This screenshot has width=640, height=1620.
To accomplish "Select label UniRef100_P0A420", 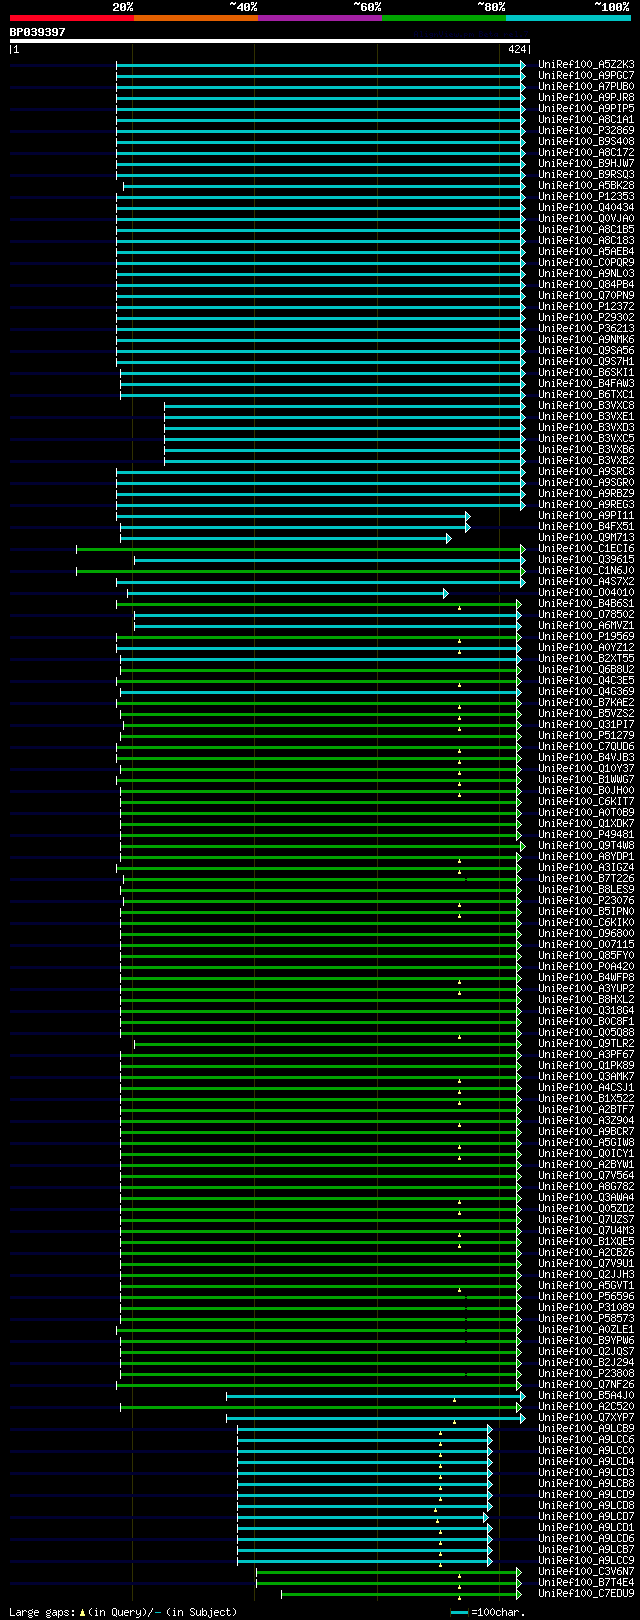I will (x=586, y=967).
